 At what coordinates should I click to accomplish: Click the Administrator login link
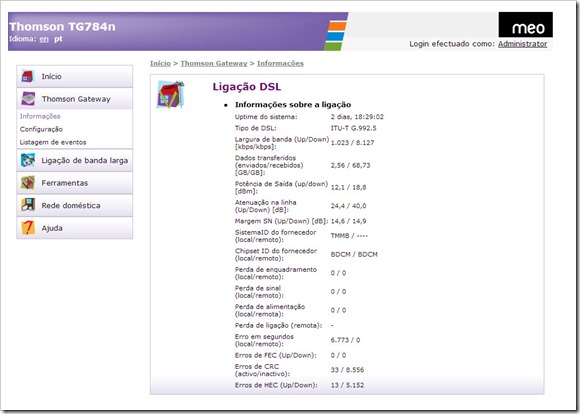(x=522, y=44)
